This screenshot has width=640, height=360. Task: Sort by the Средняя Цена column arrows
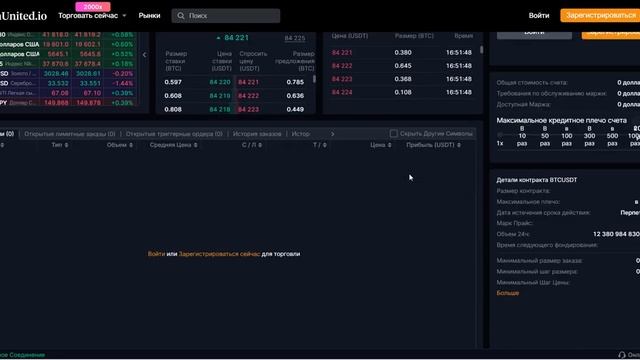click(196, 145)
